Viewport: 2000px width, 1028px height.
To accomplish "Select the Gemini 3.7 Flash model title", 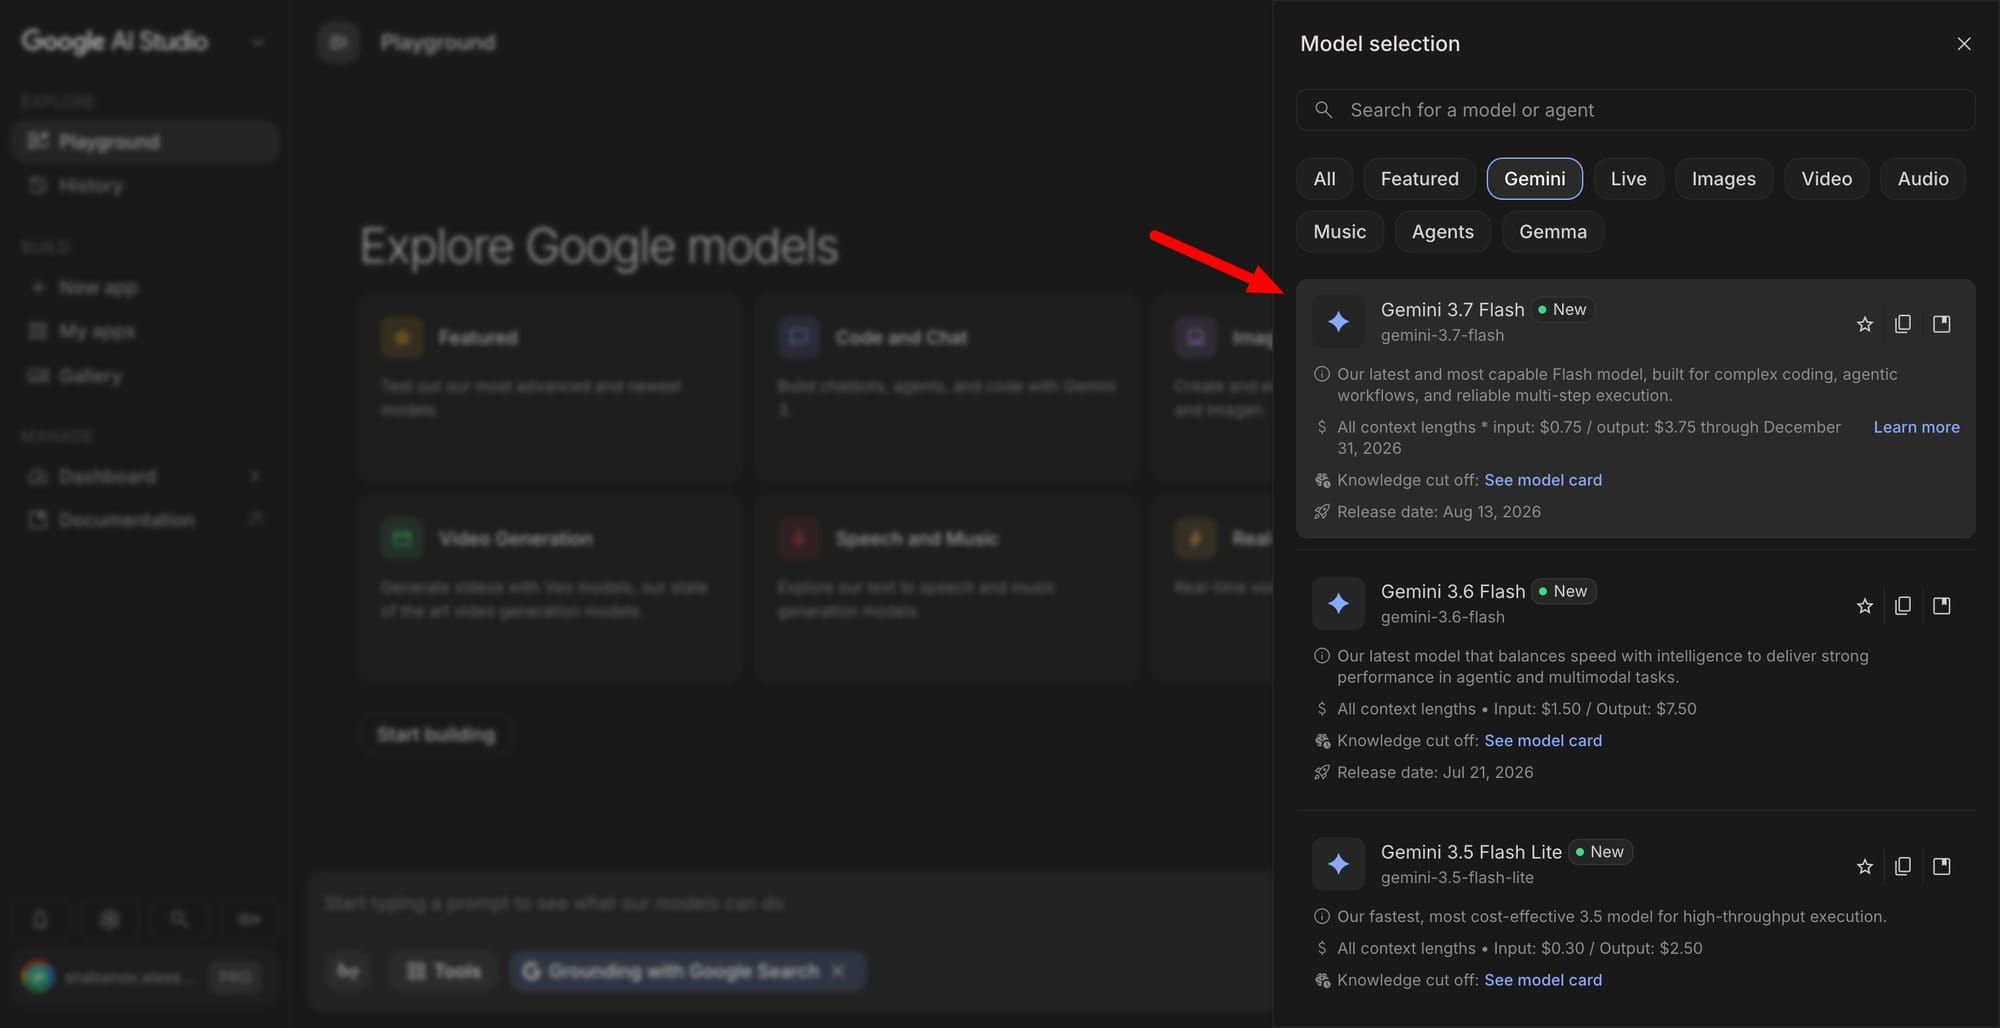I will [1453, 310].
